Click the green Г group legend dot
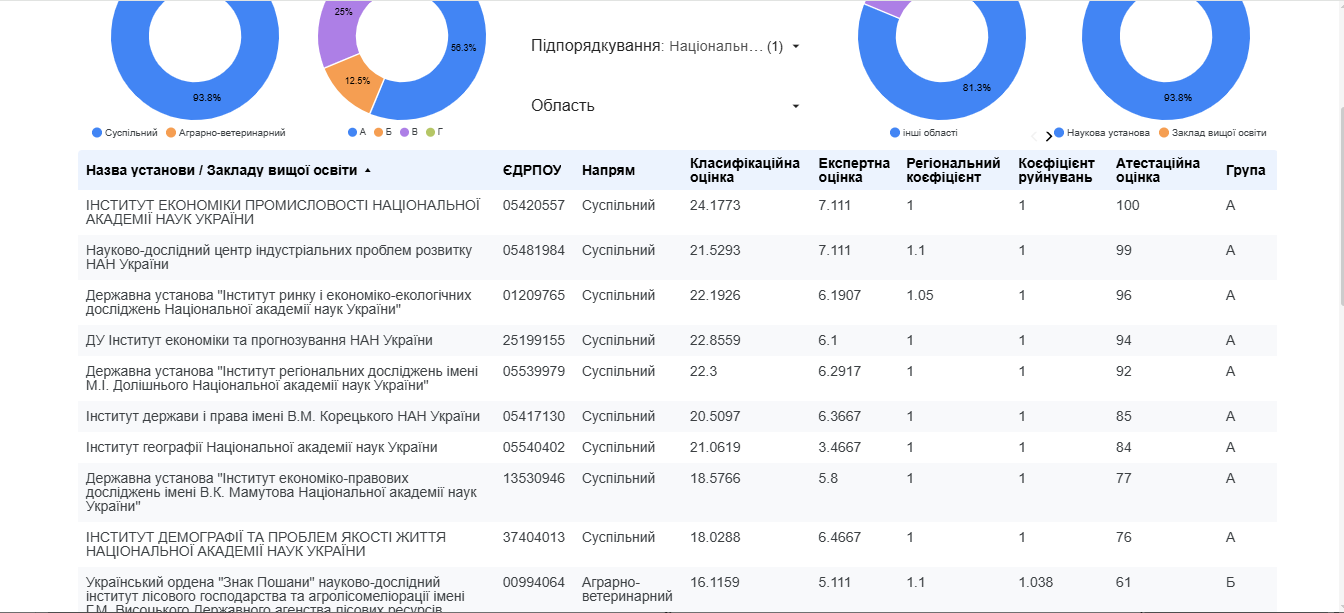 pyautogui.click(x=430, y=132)
